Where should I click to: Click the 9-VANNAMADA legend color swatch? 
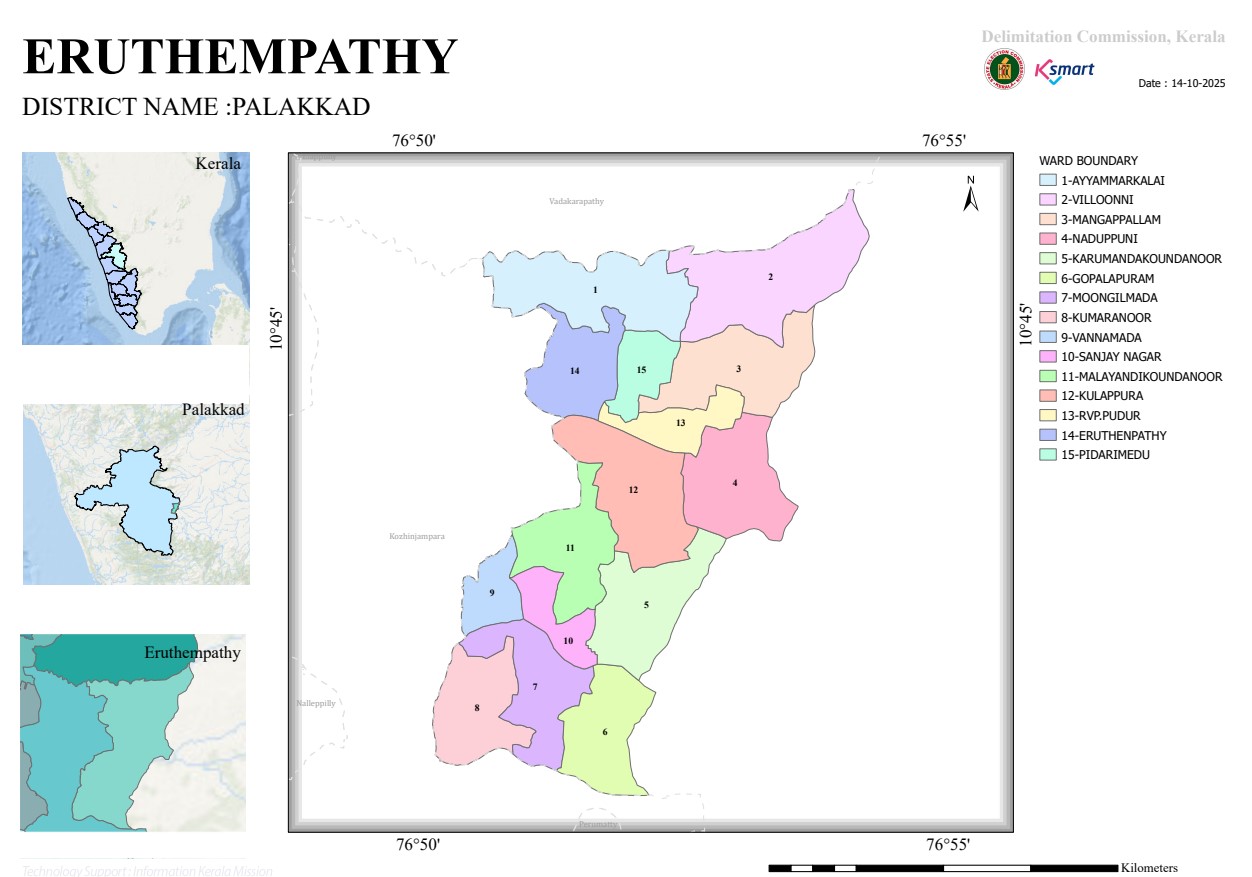(1048, 338)
